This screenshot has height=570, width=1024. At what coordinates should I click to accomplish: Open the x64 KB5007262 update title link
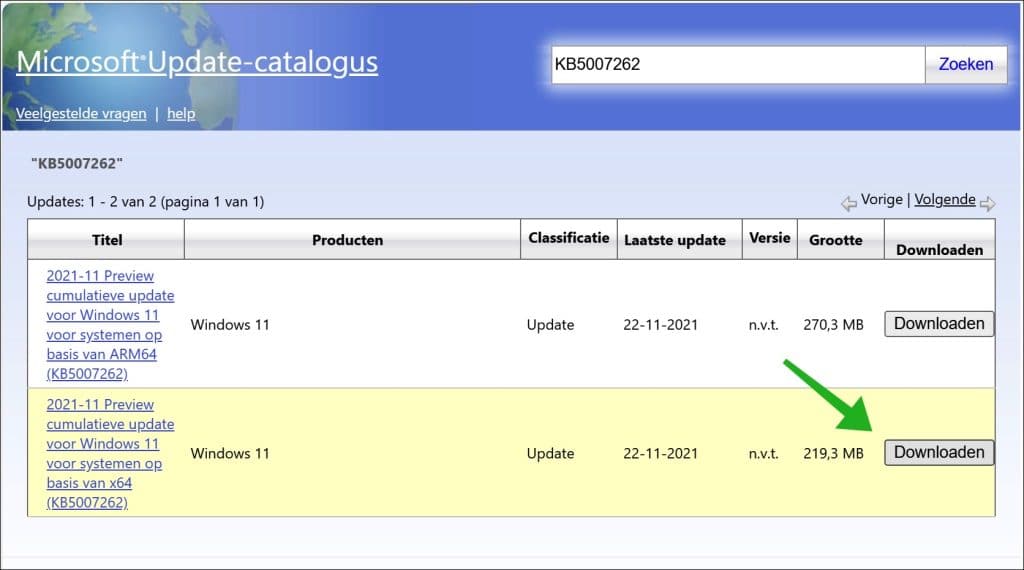pos(110,453)
